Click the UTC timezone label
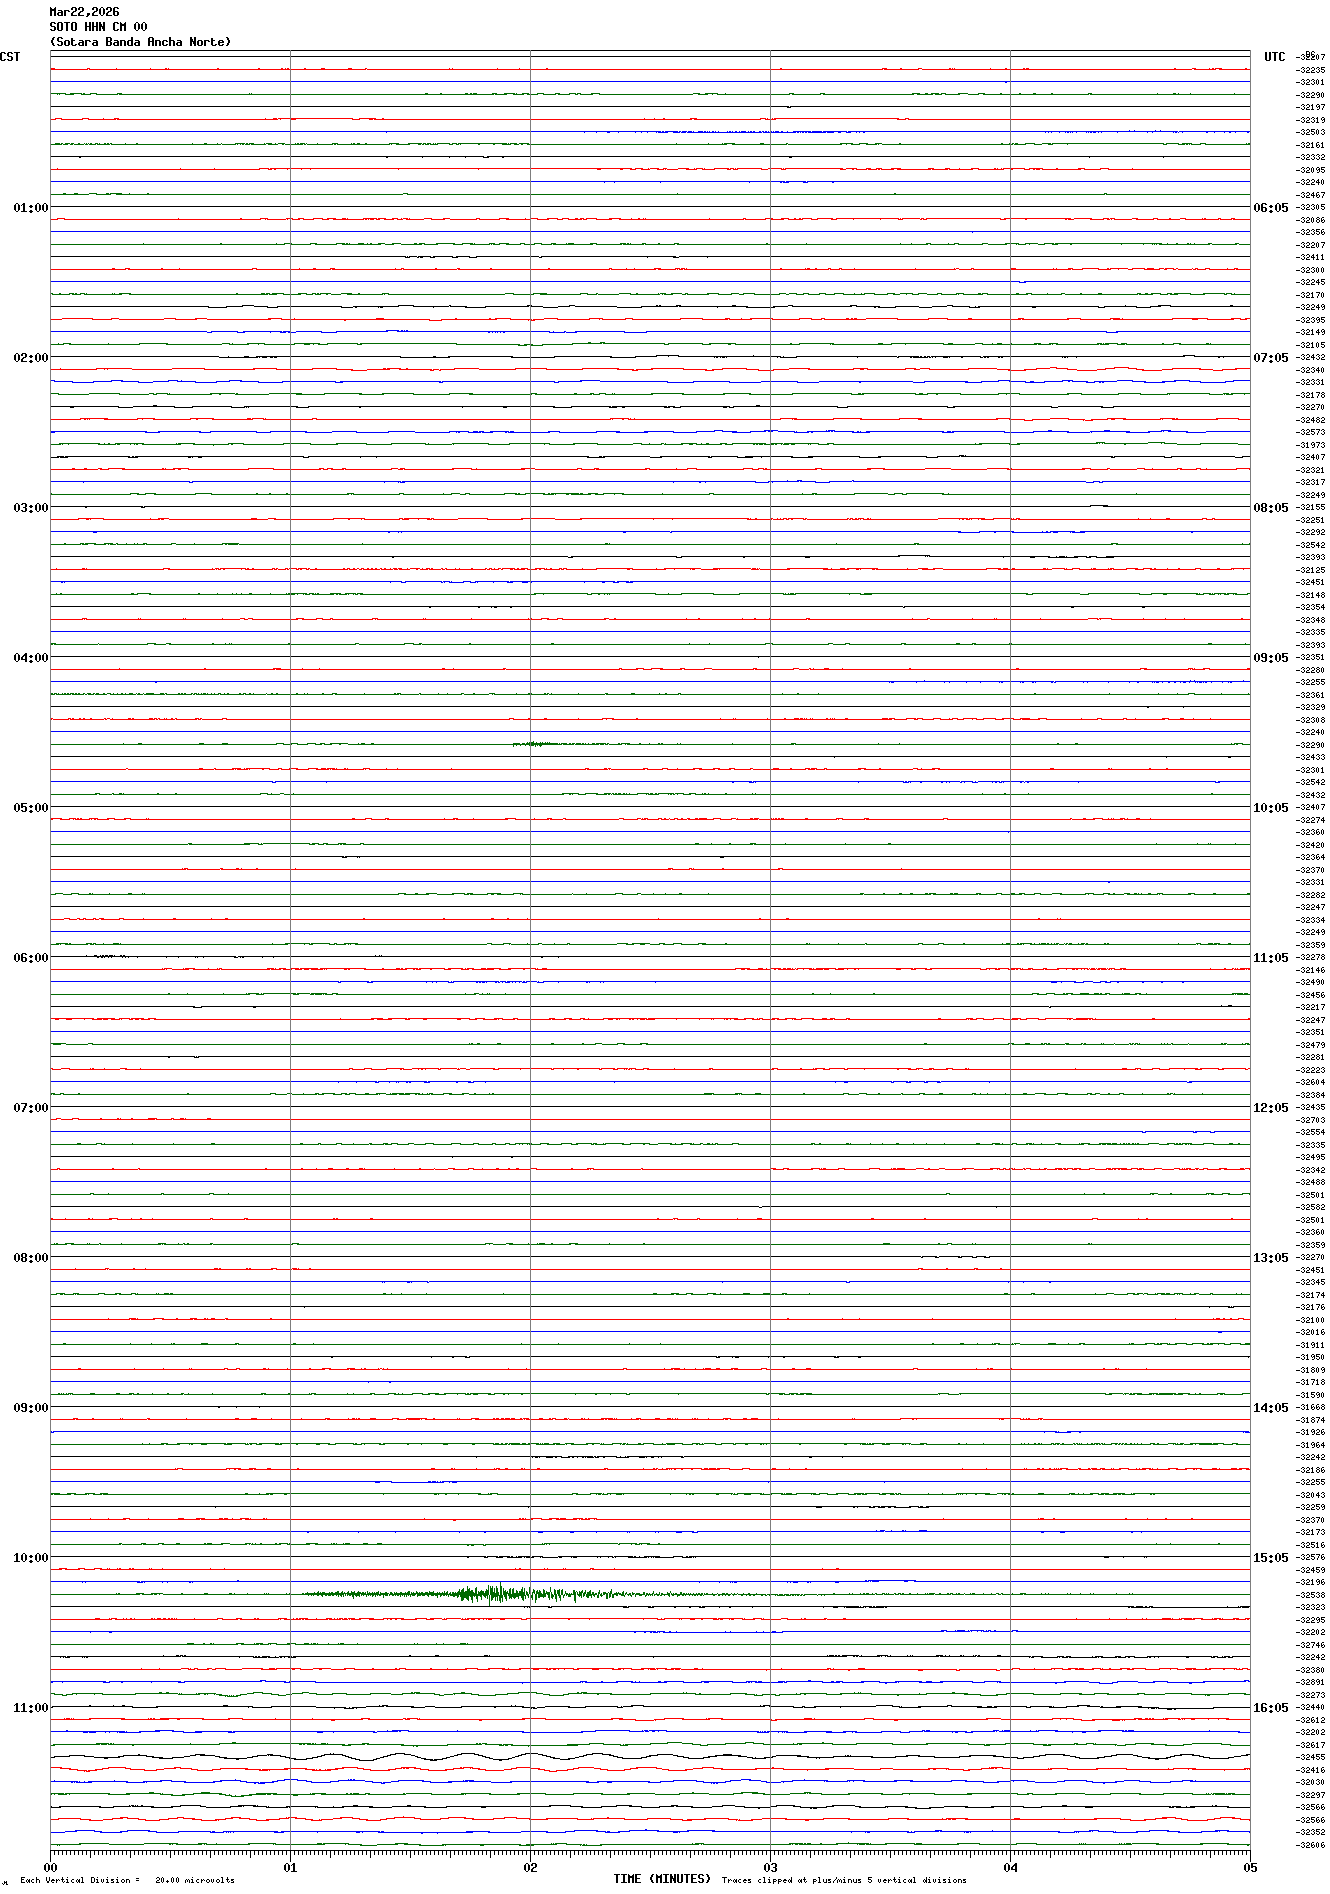Image resolution: width=1330 pixels, height=1894 pixels. coord(1274,57)
